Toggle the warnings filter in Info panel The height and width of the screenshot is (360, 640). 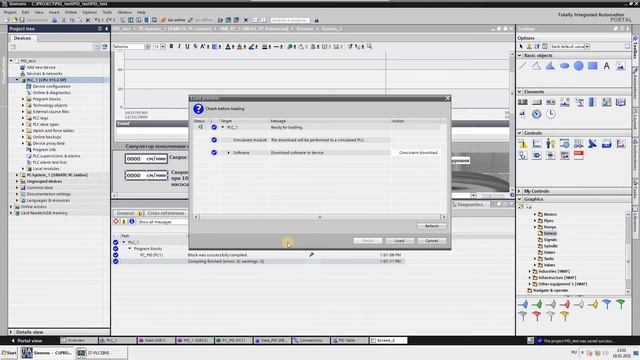[124, 222]
